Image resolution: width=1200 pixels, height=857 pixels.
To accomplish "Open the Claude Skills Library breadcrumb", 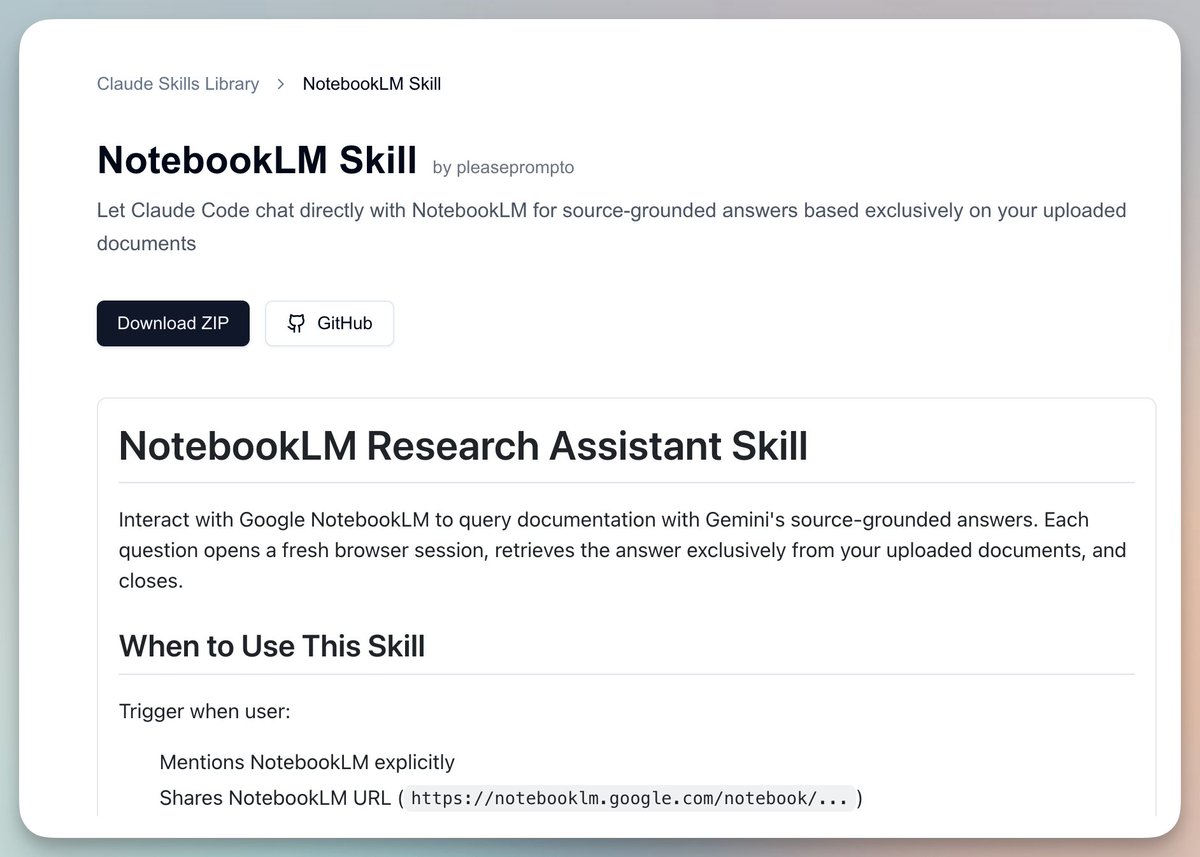I will (x=178, y=84).
